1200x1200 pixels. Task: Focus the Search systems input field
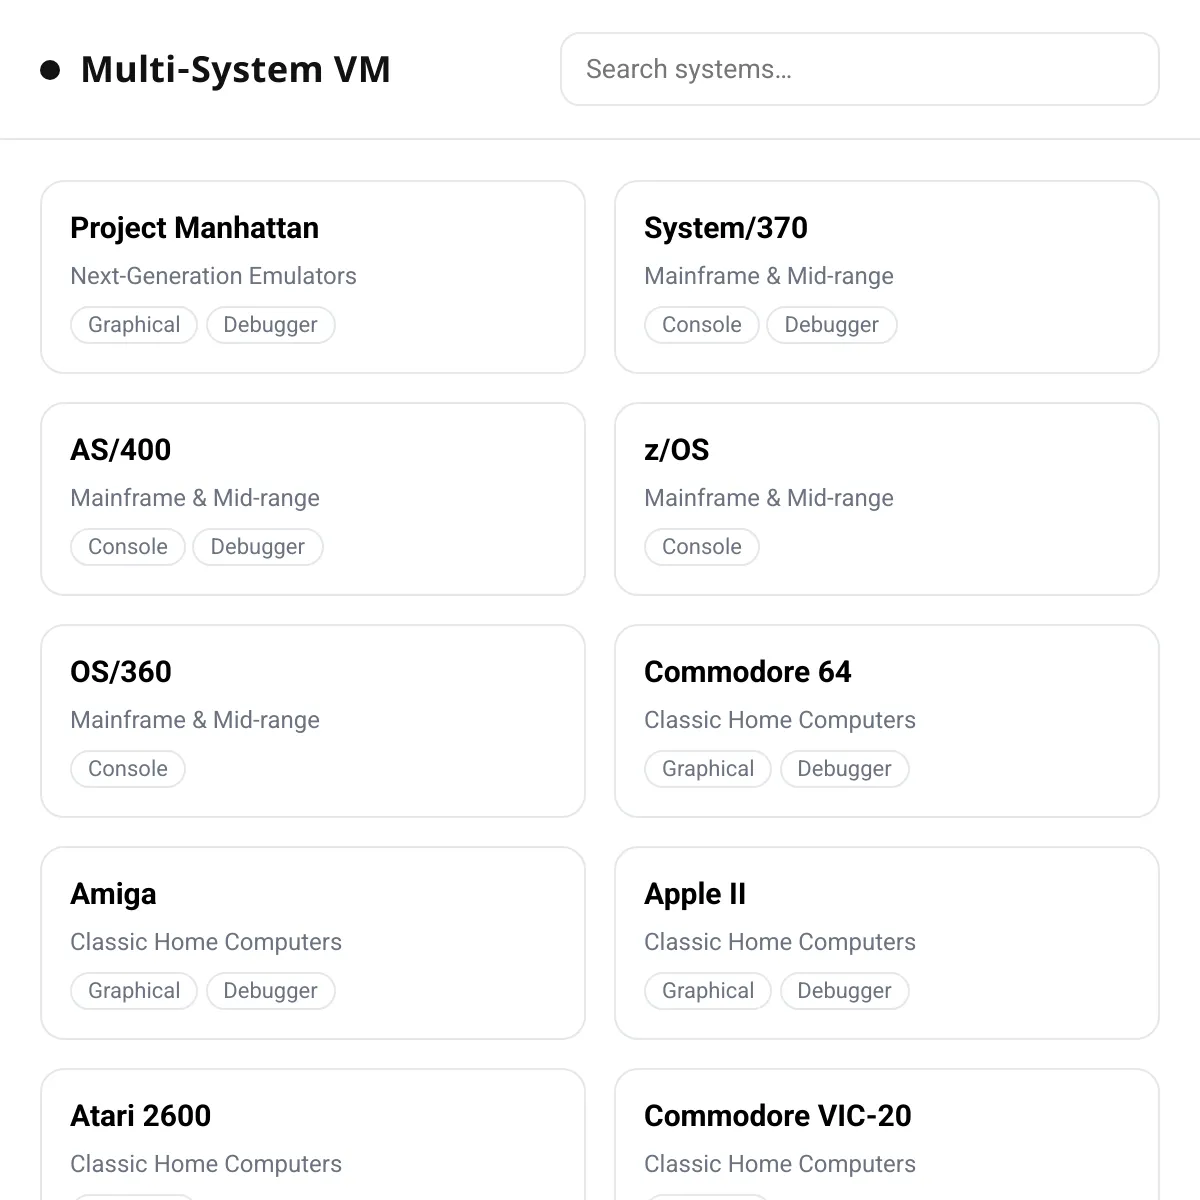tap(859, 69)
